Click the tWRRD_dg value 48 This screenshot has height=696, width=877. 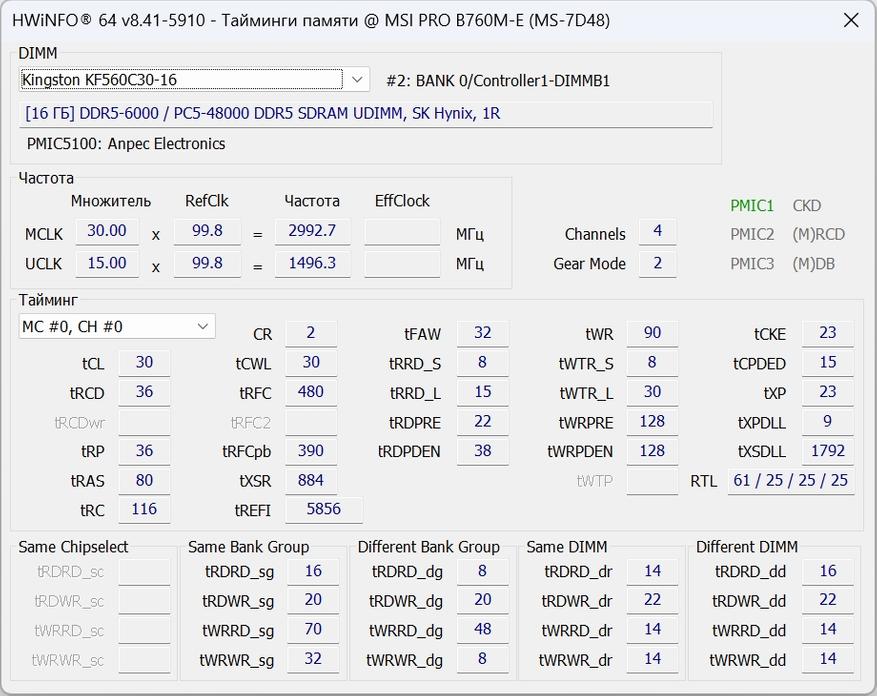coord(483,629)
